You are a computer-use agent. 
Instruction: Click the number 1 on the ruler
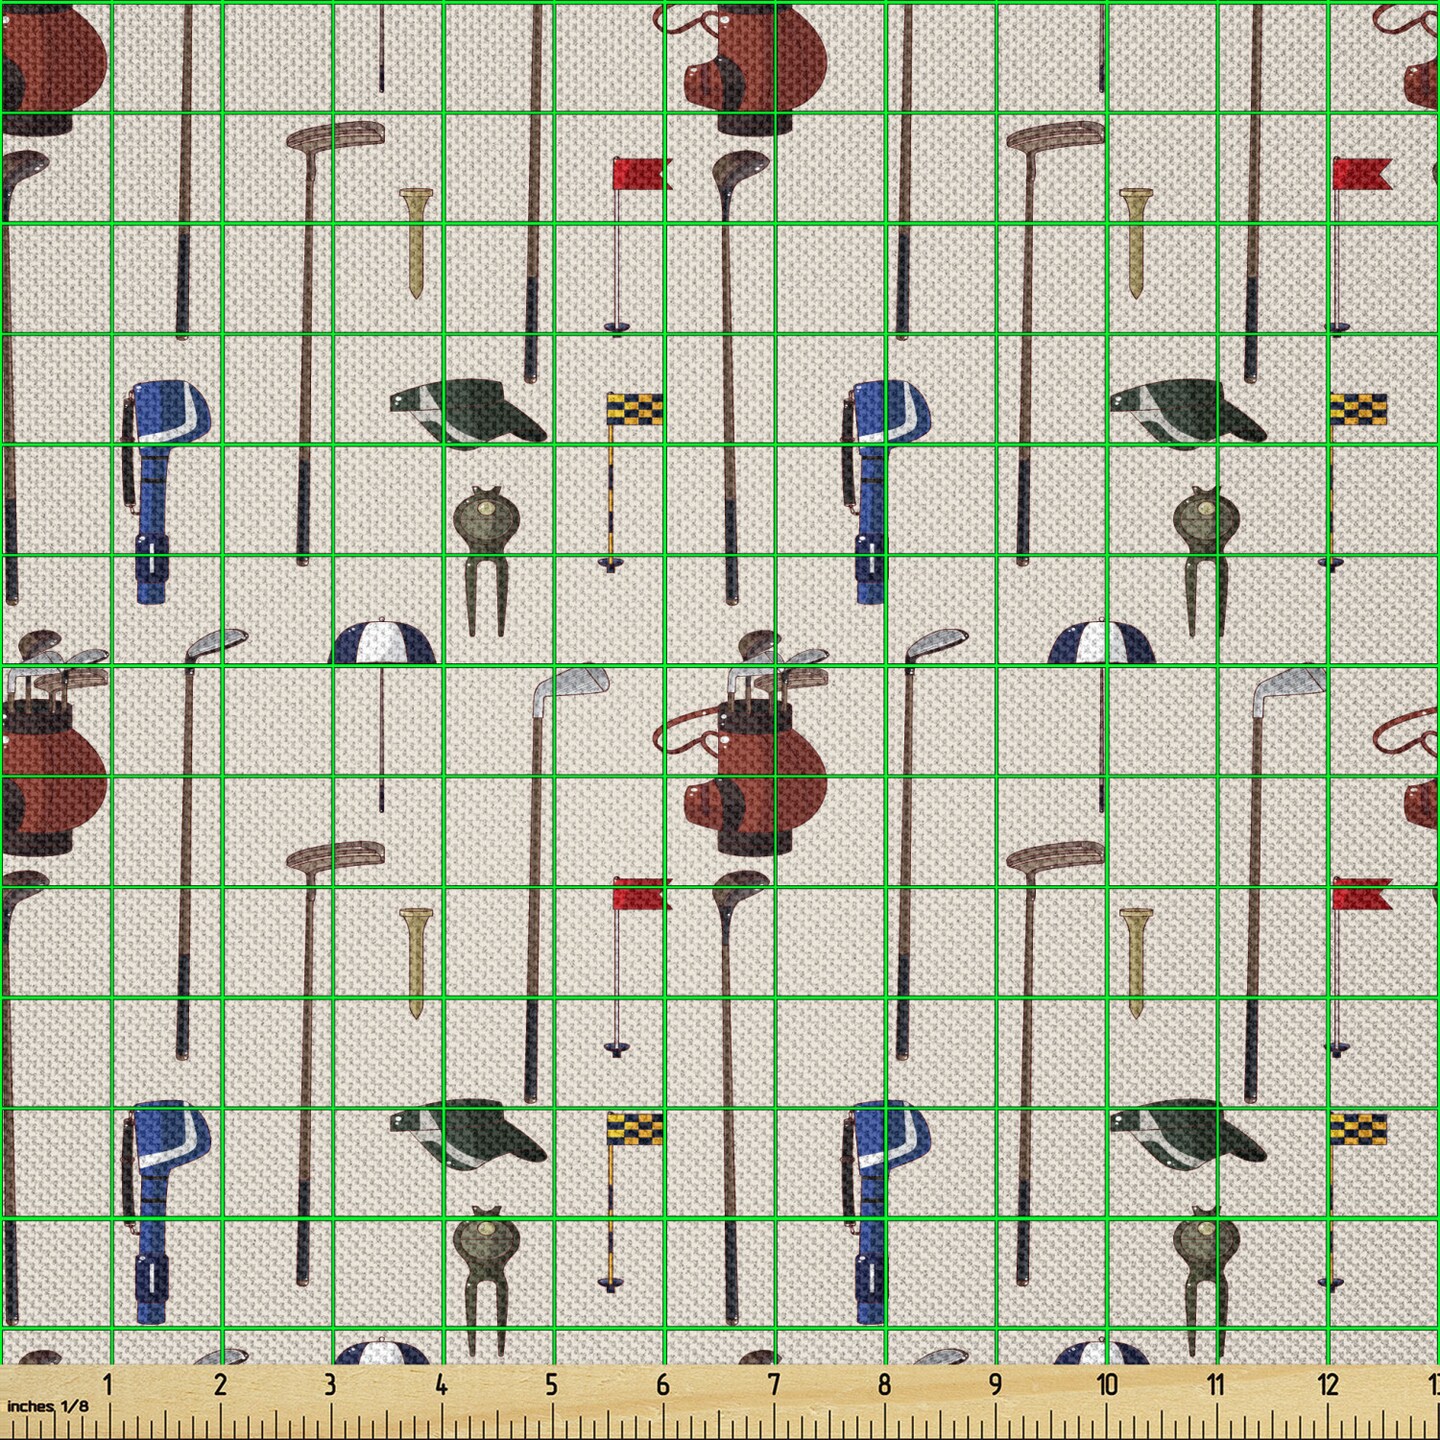pos(108,1385)
